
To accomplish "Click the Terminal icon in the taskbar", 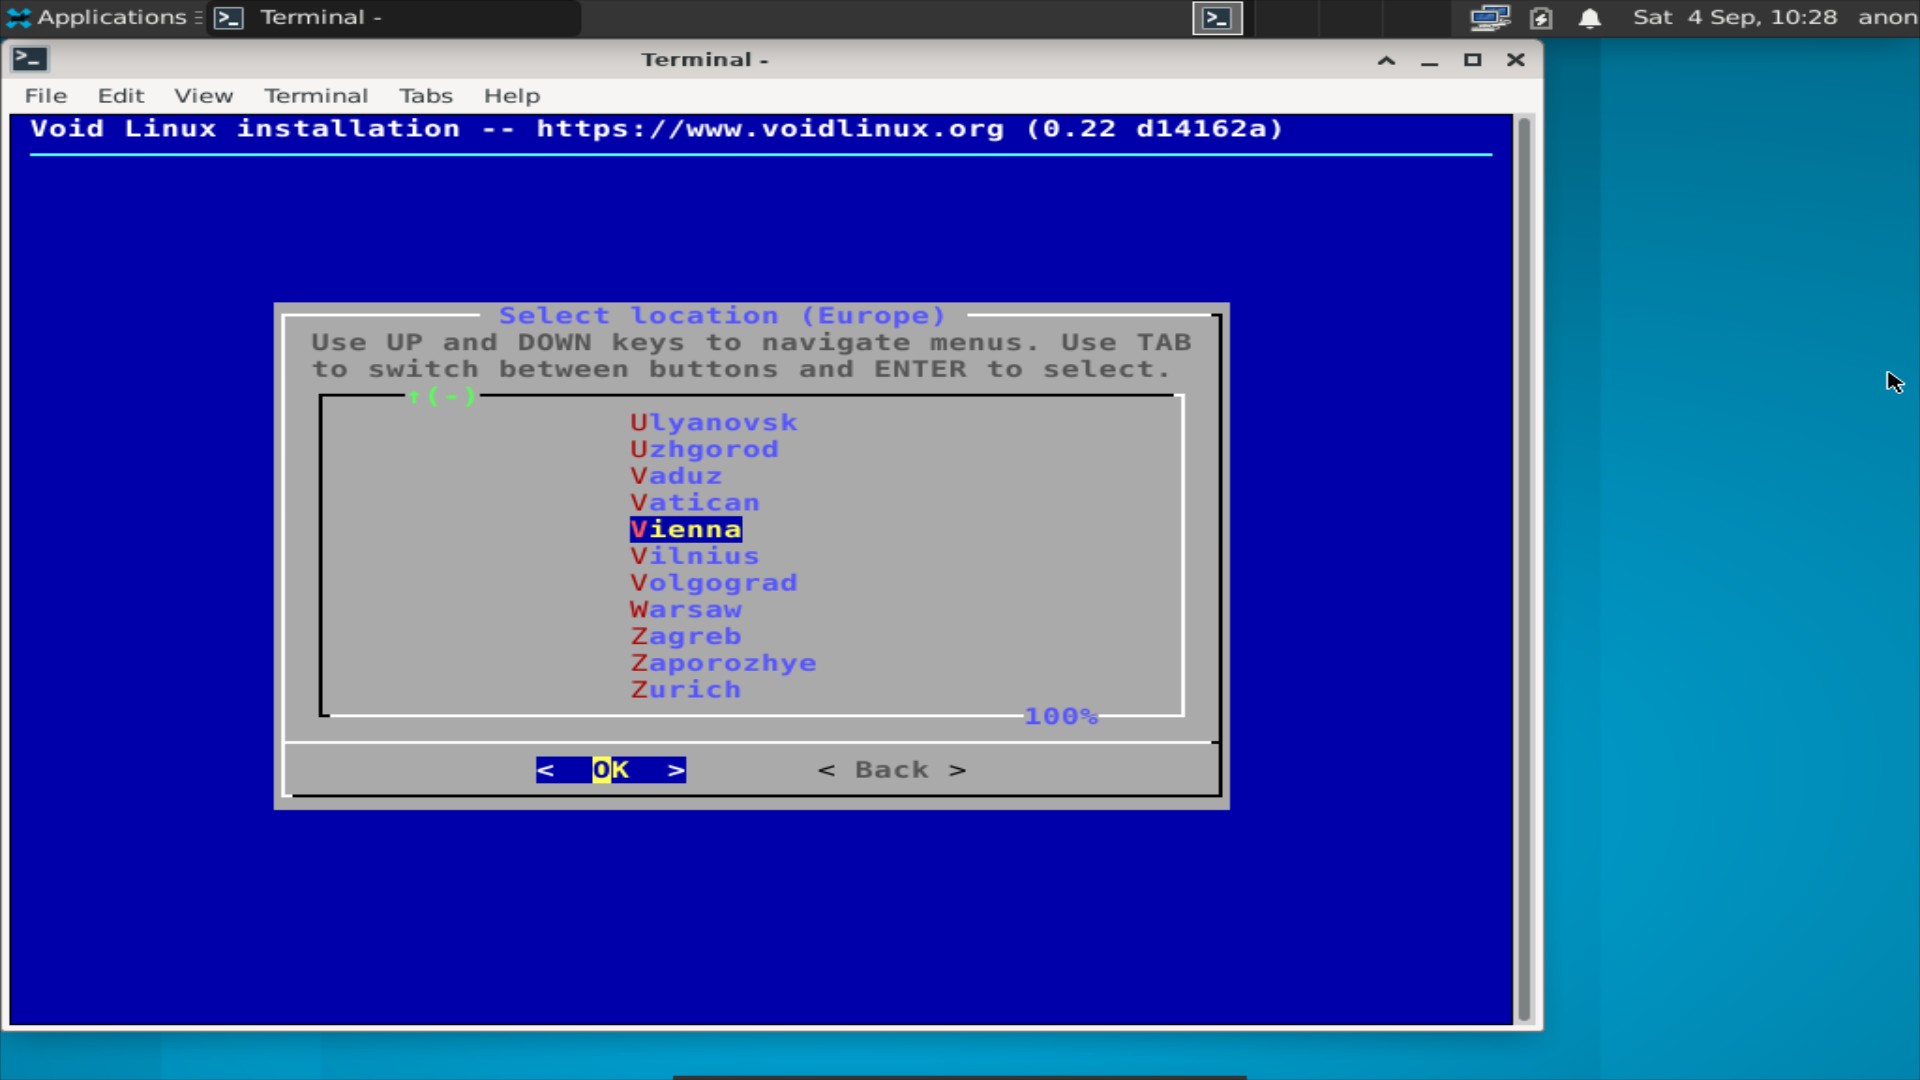I will (x=228, y=17).
